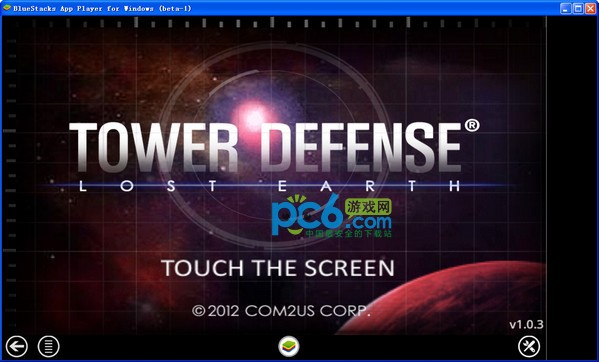Click the BlueStacks icon in title bar
599x362 pixels.
click(x=7, y=8)
